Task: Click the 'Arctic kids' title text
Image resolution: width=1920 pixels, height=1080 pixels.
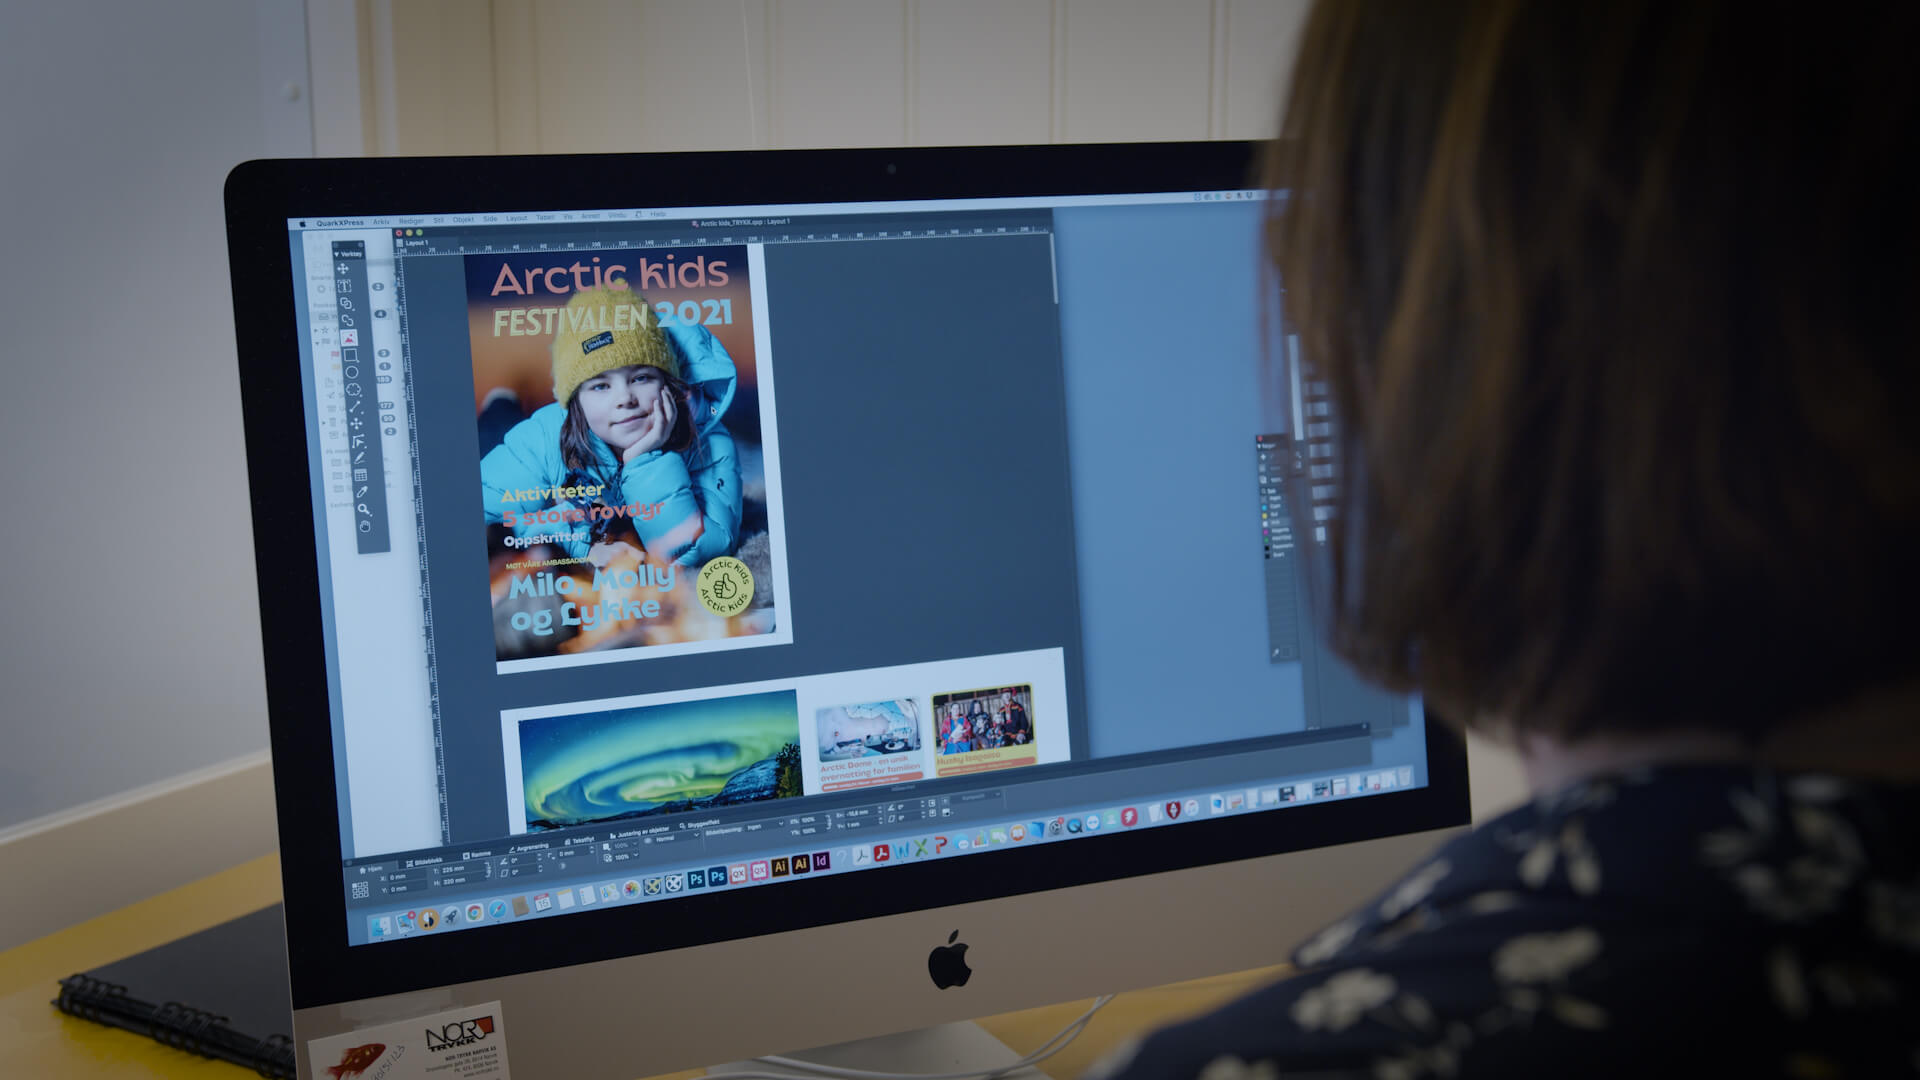Action: [x=610, y=274]
